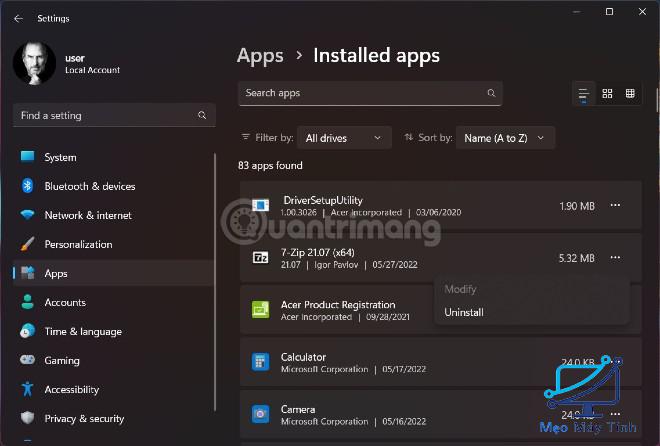Image resolution: width=660 pixels, height=446 pixels.
Task: Open Bluetooth & devices settings
Action: pos(114,186)
